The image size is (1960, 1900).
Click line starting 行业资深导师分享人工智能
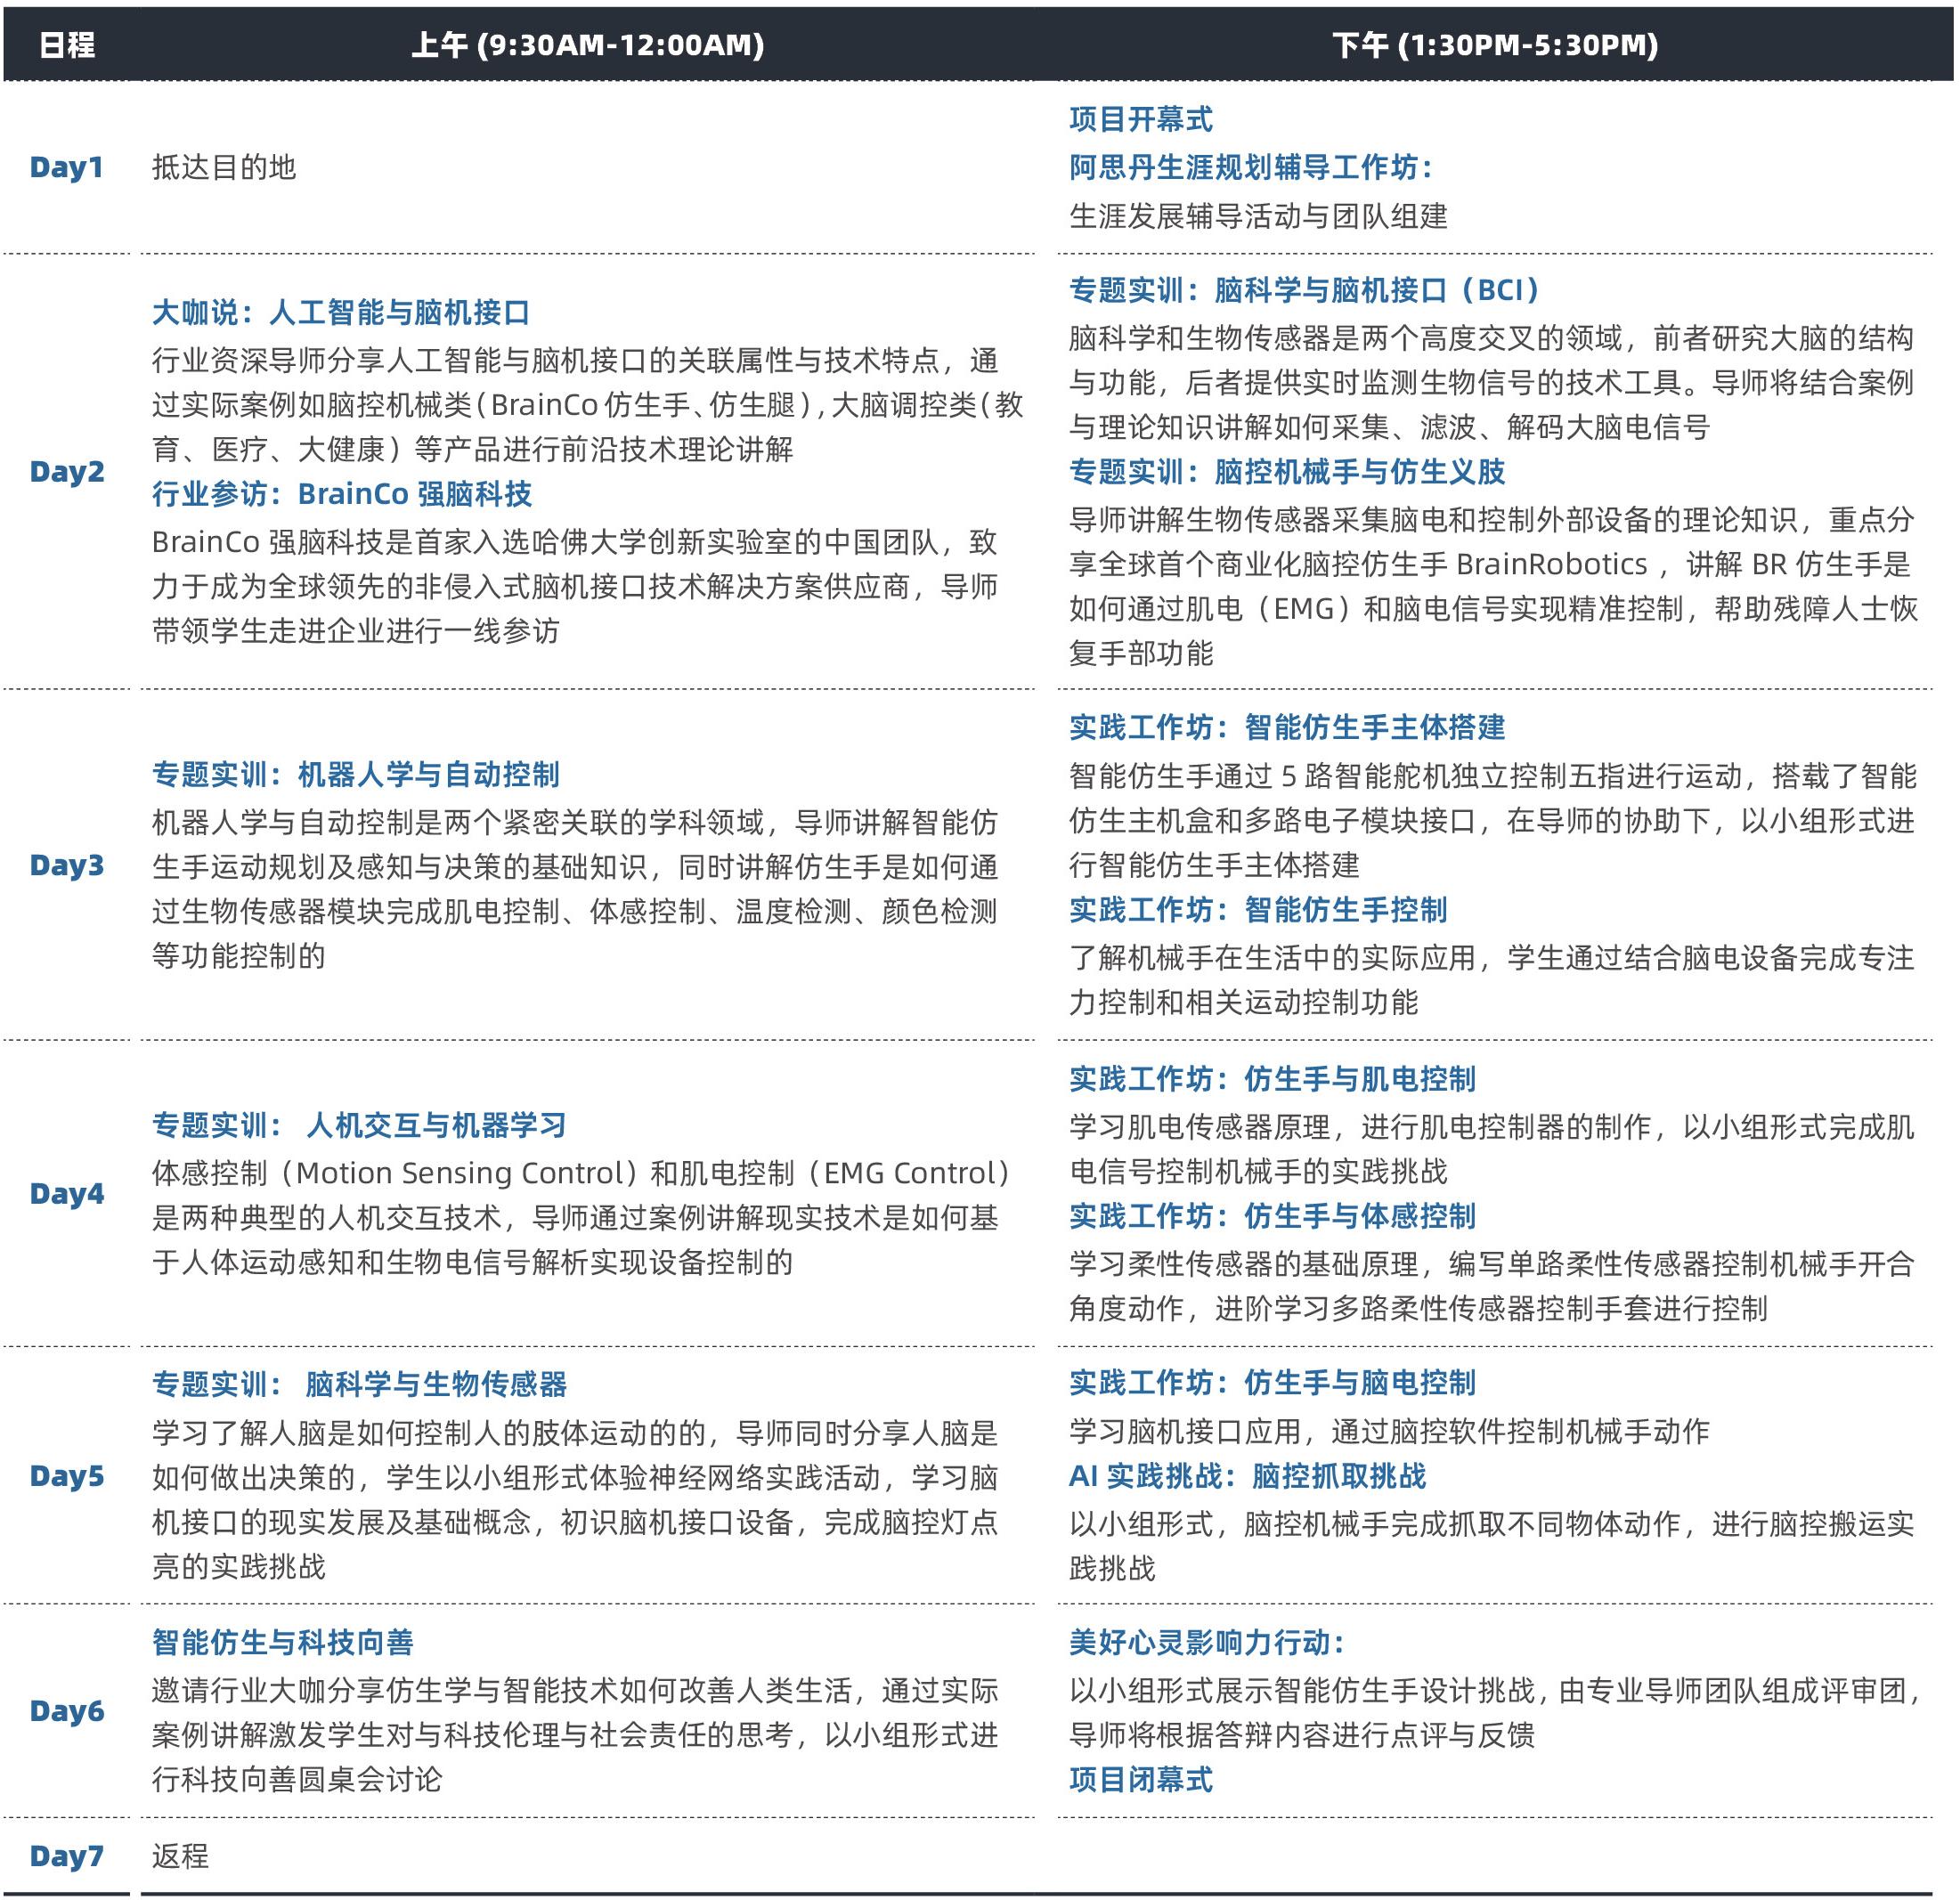click(575, 360)
